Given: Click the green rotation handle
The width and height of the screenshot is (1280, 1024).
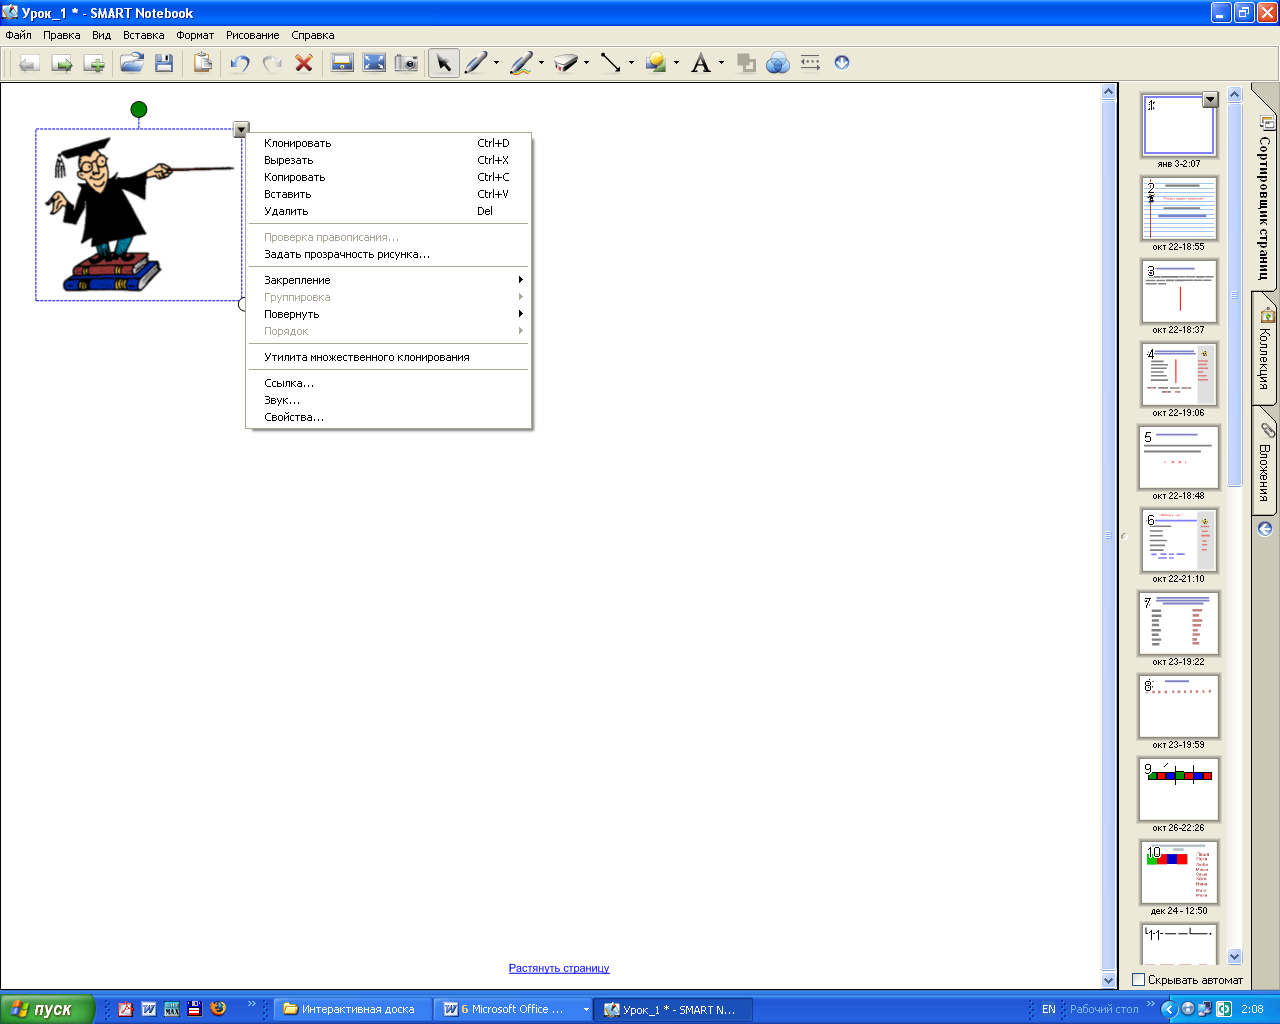Looking at the screenshot, I should tap(139, 109).
